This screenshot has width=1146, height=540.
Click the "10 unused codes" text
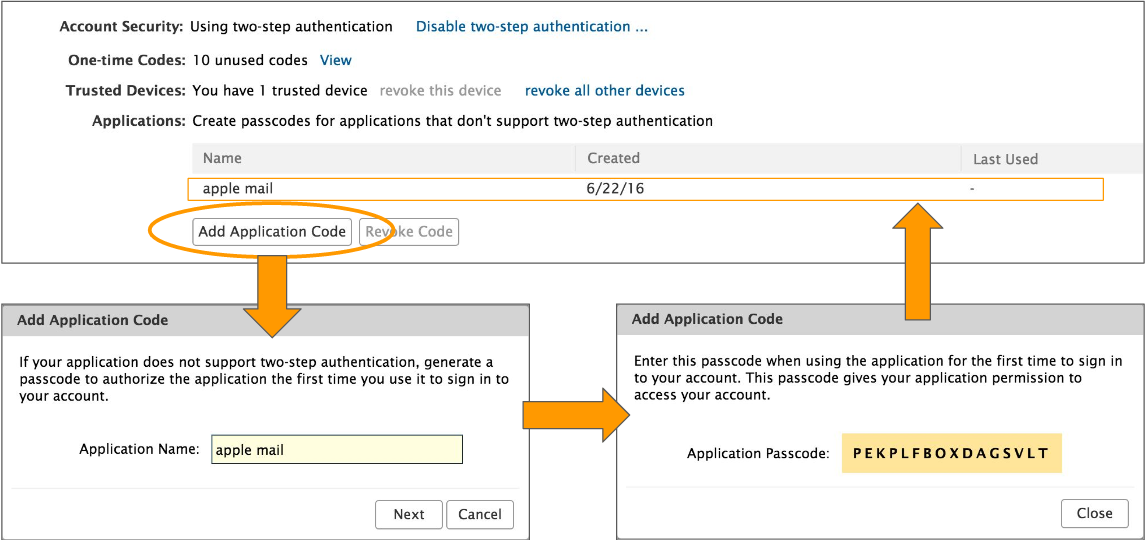coord(250,61)
